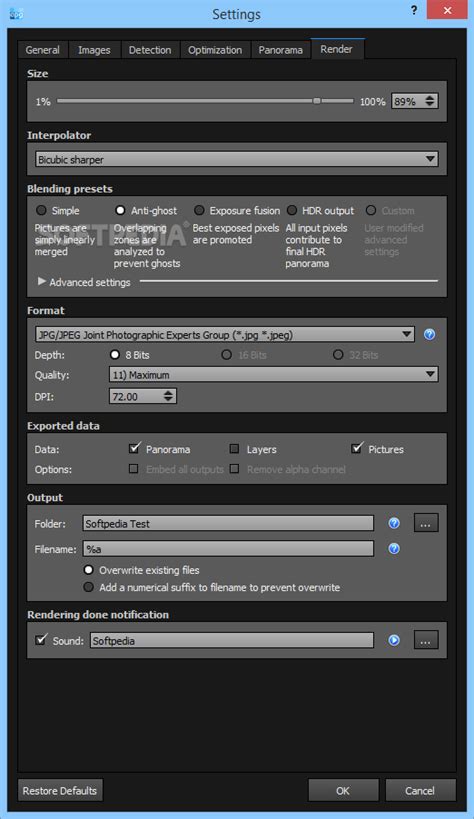Open the Interpolator dropdown
The width and height of the screenshot is (474, 819).
tap(237, 159)
